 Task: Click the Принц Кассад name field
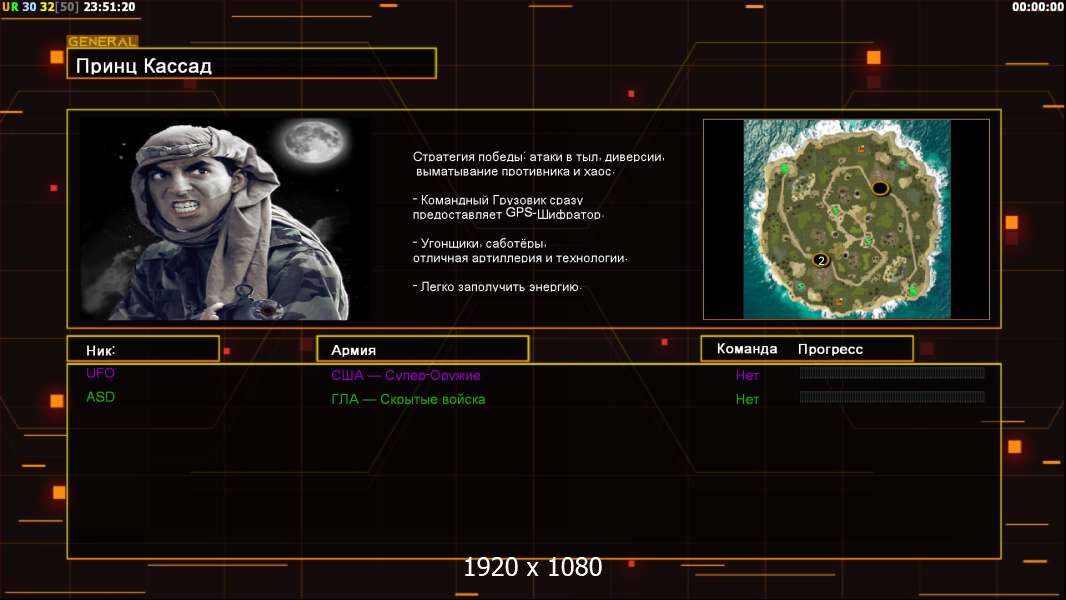pyautogui.click(x=252, y=65)
